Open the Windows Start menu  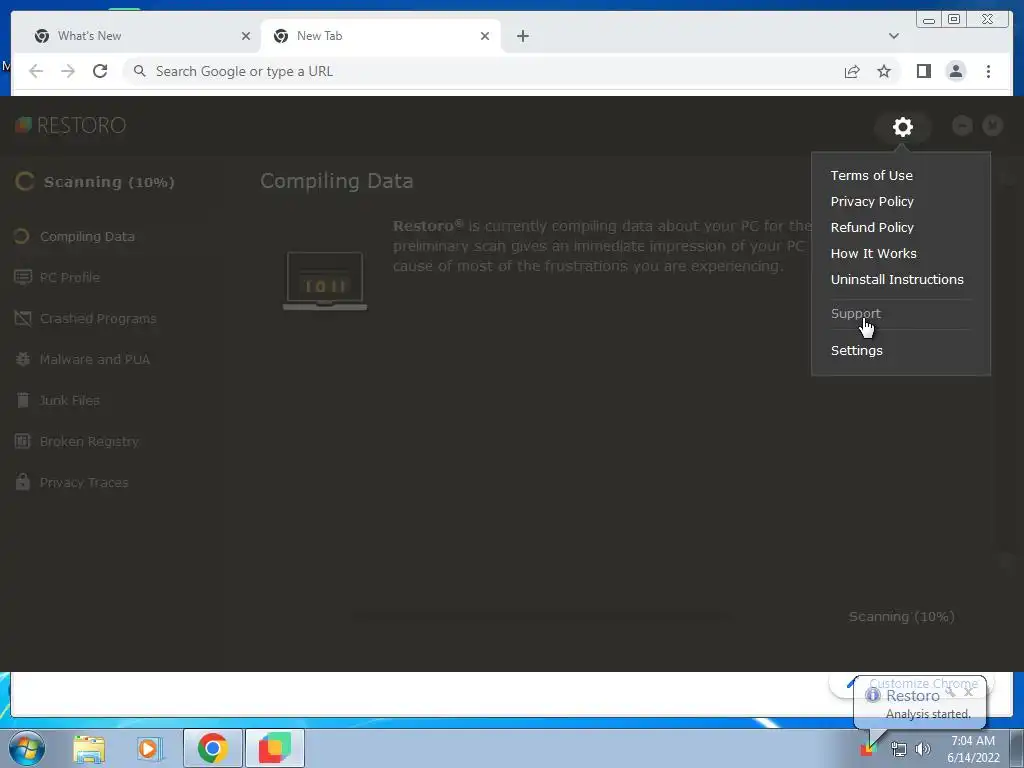click(x=26, y=748)
